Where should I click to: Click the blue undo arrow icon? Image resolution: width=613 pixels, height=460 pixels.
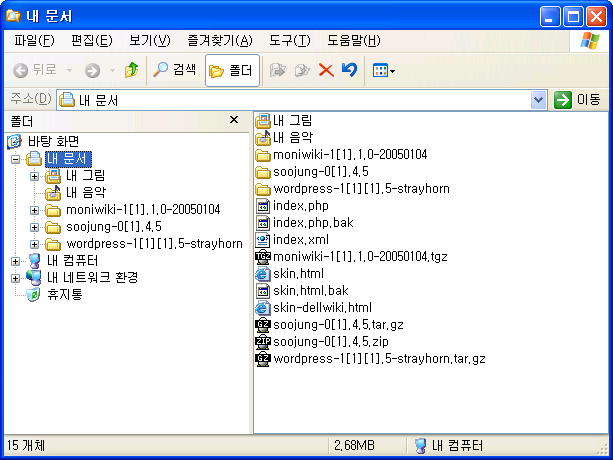click(349, 70)
